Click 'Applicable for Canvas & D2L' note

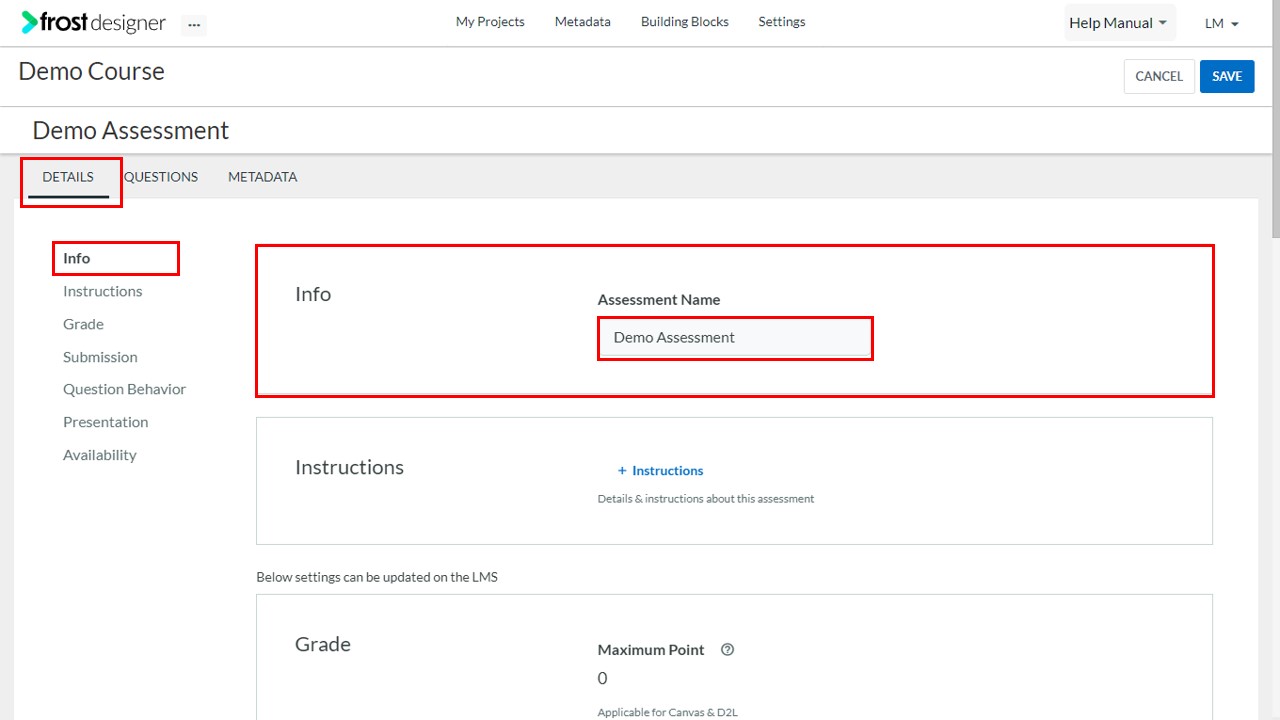pos(668,713)
